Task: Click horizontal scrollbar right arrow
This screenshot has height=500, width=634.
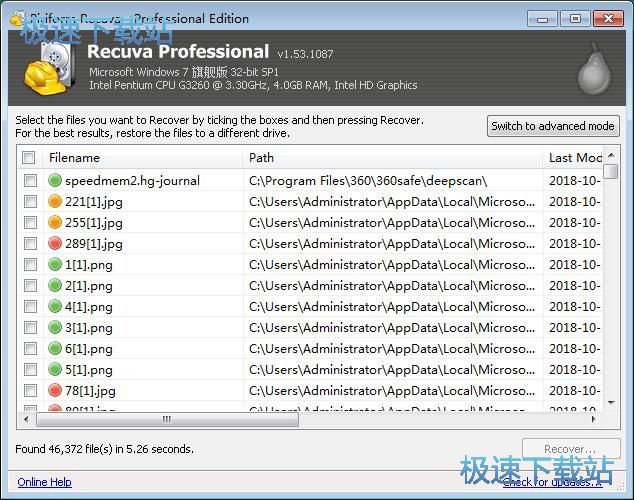Action: (594, 419)
